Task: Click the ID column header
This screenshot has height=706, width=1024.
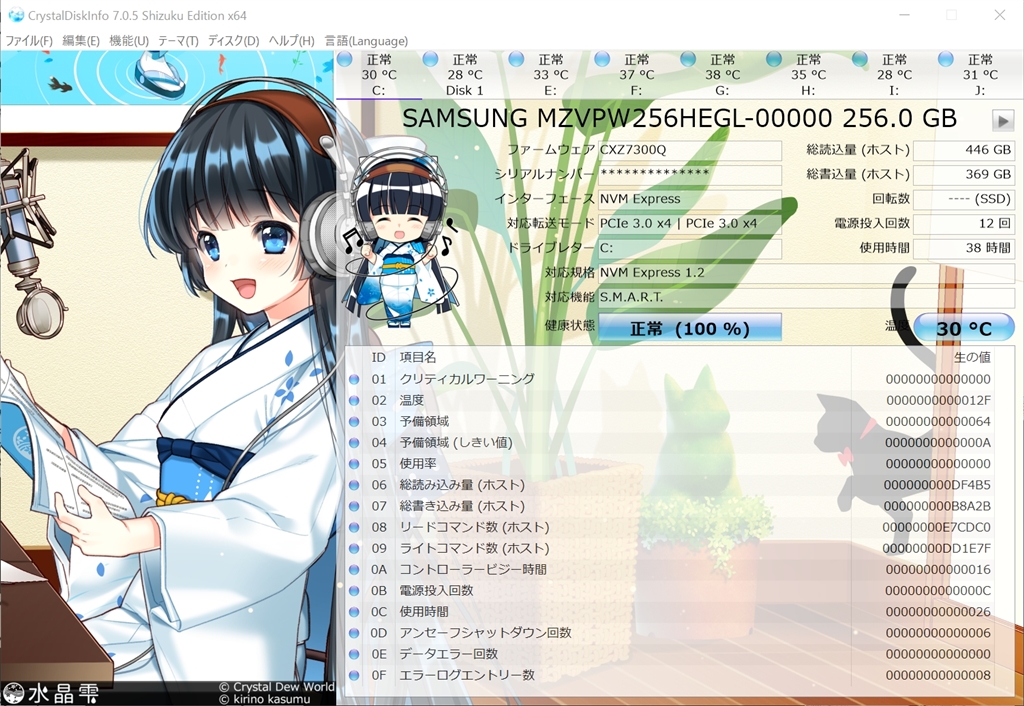Action: [379, 357]
